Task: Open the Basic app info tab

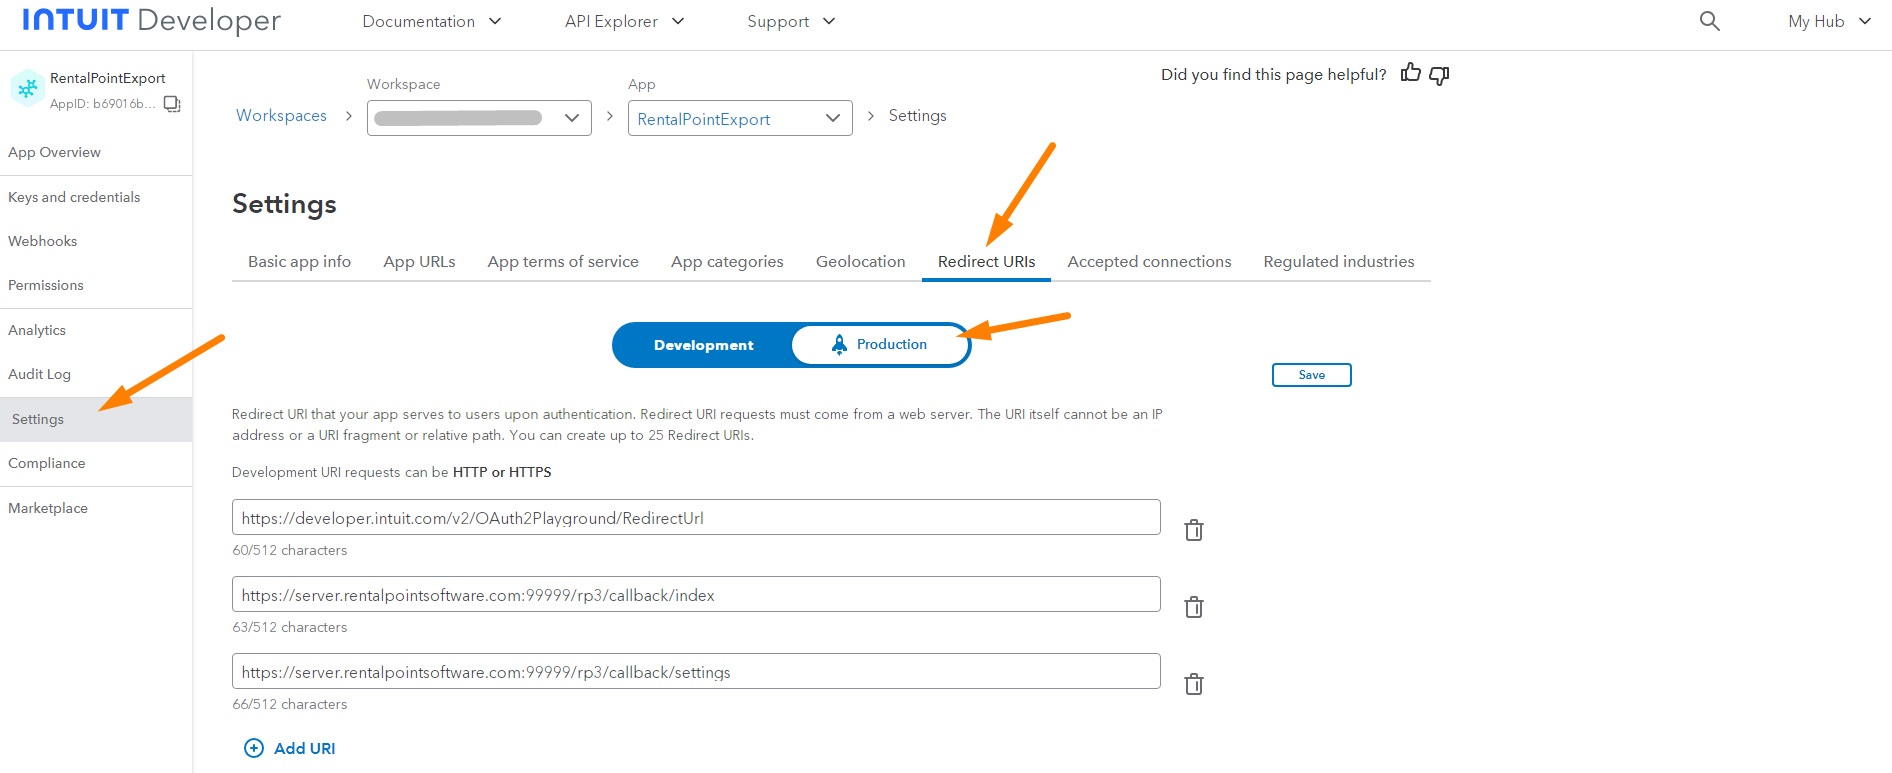Action: point(299,261)
